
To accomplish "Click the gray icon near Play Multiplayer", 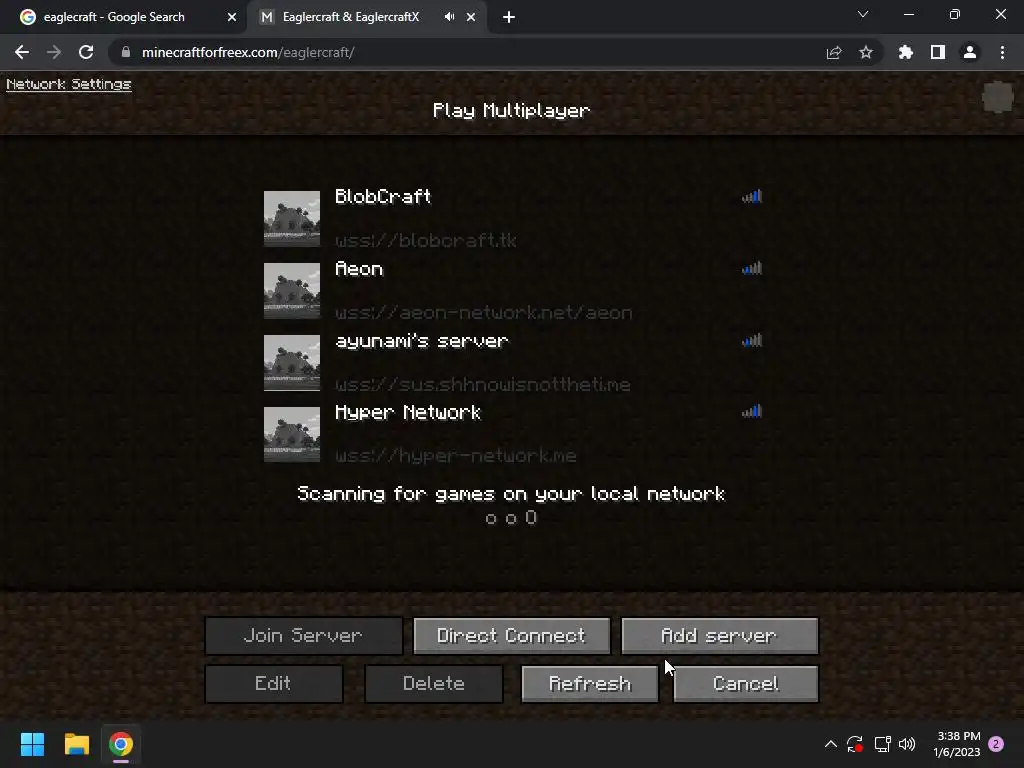I will (998, 98).
